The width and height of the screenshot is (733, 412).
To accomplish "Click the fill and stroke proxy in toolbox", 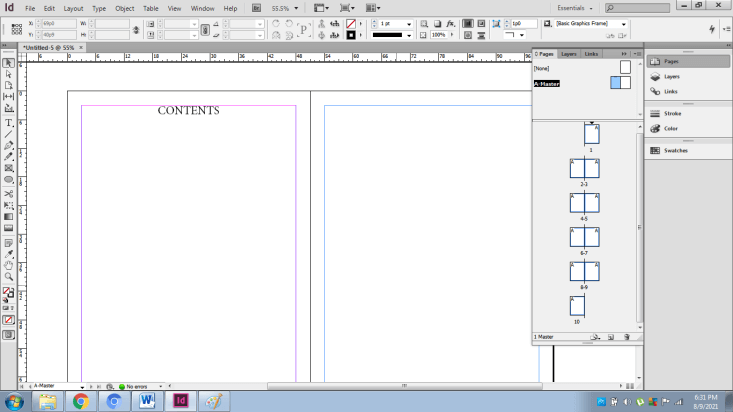I will [8, 293].
